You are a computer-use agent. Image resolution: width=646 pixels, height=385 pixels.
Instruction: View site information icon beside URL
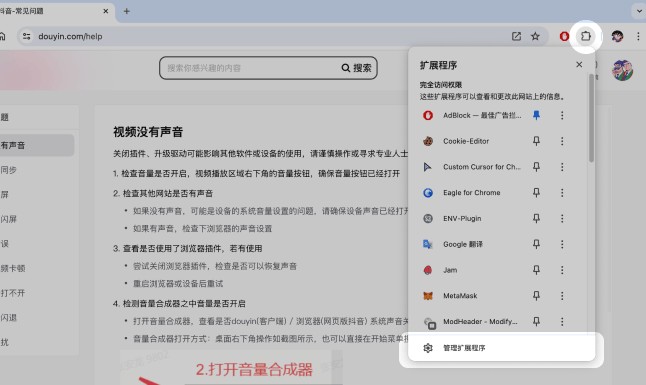27,36
